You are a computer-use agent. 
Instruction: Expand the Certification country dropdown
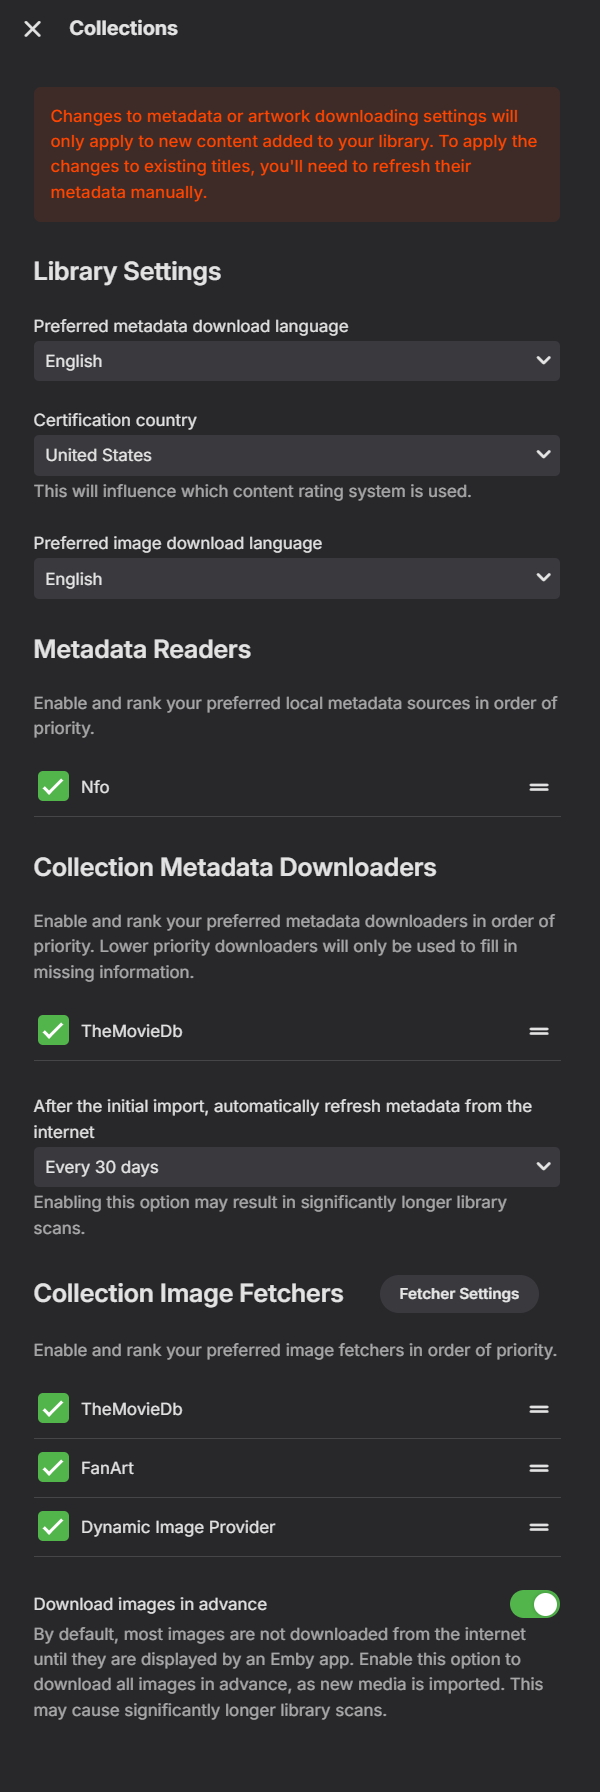pos(296,455)
